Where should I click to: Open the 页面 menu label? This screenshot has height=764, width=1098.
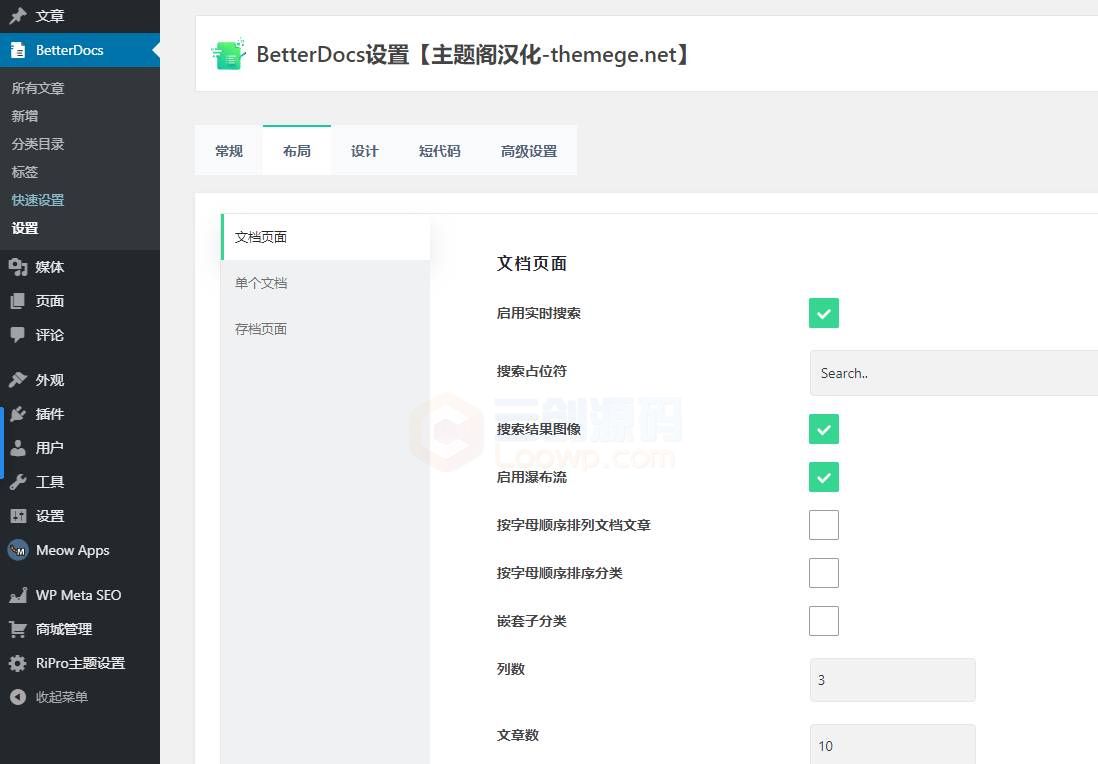(50, 301)
